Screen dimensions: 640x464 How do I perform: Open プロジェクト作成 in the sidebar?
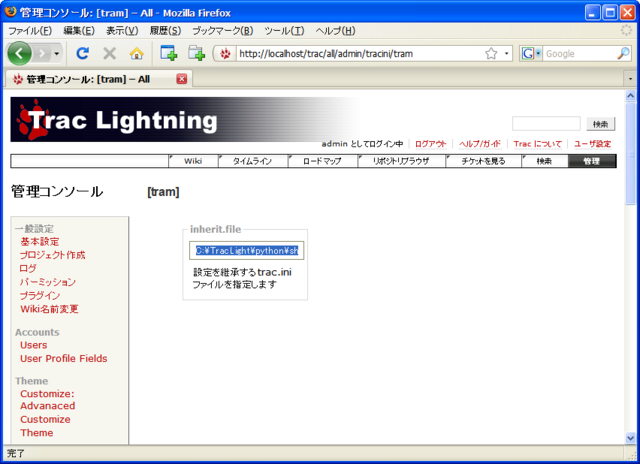tap(52, 255)
